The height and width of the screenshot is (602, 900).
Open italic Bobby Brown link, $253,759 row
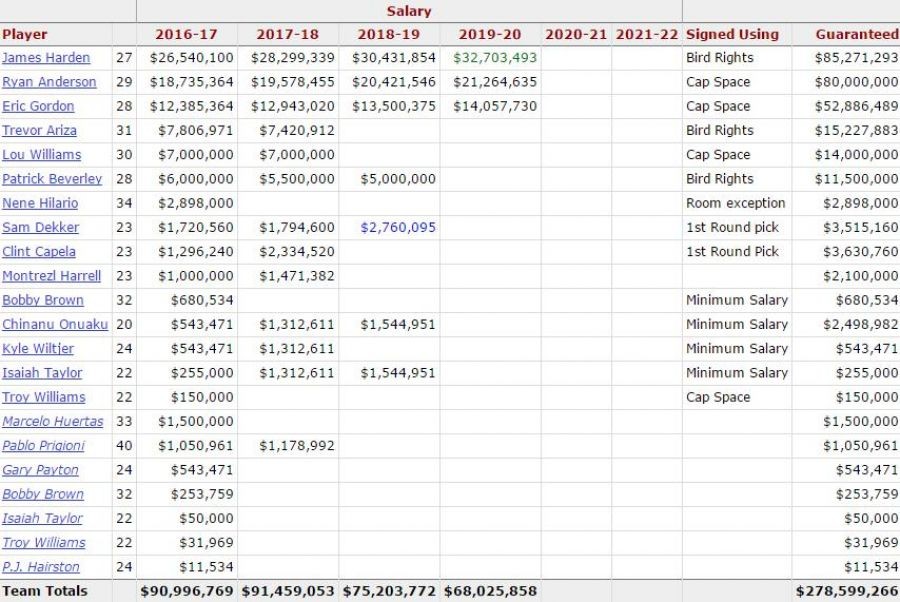[x=42, y=494]
